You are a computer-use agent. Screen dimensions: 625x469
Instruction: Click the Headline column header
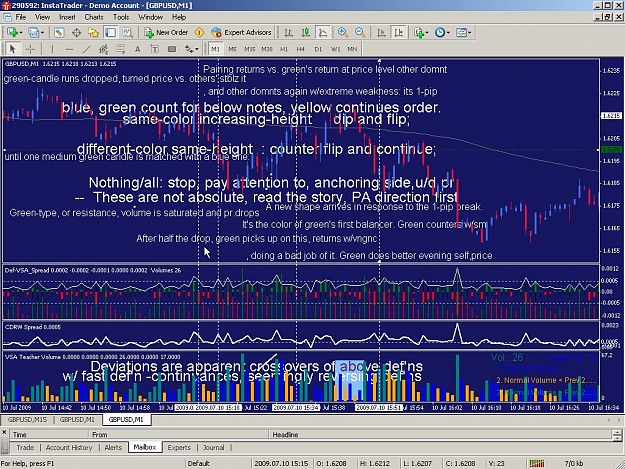[440, 434]
